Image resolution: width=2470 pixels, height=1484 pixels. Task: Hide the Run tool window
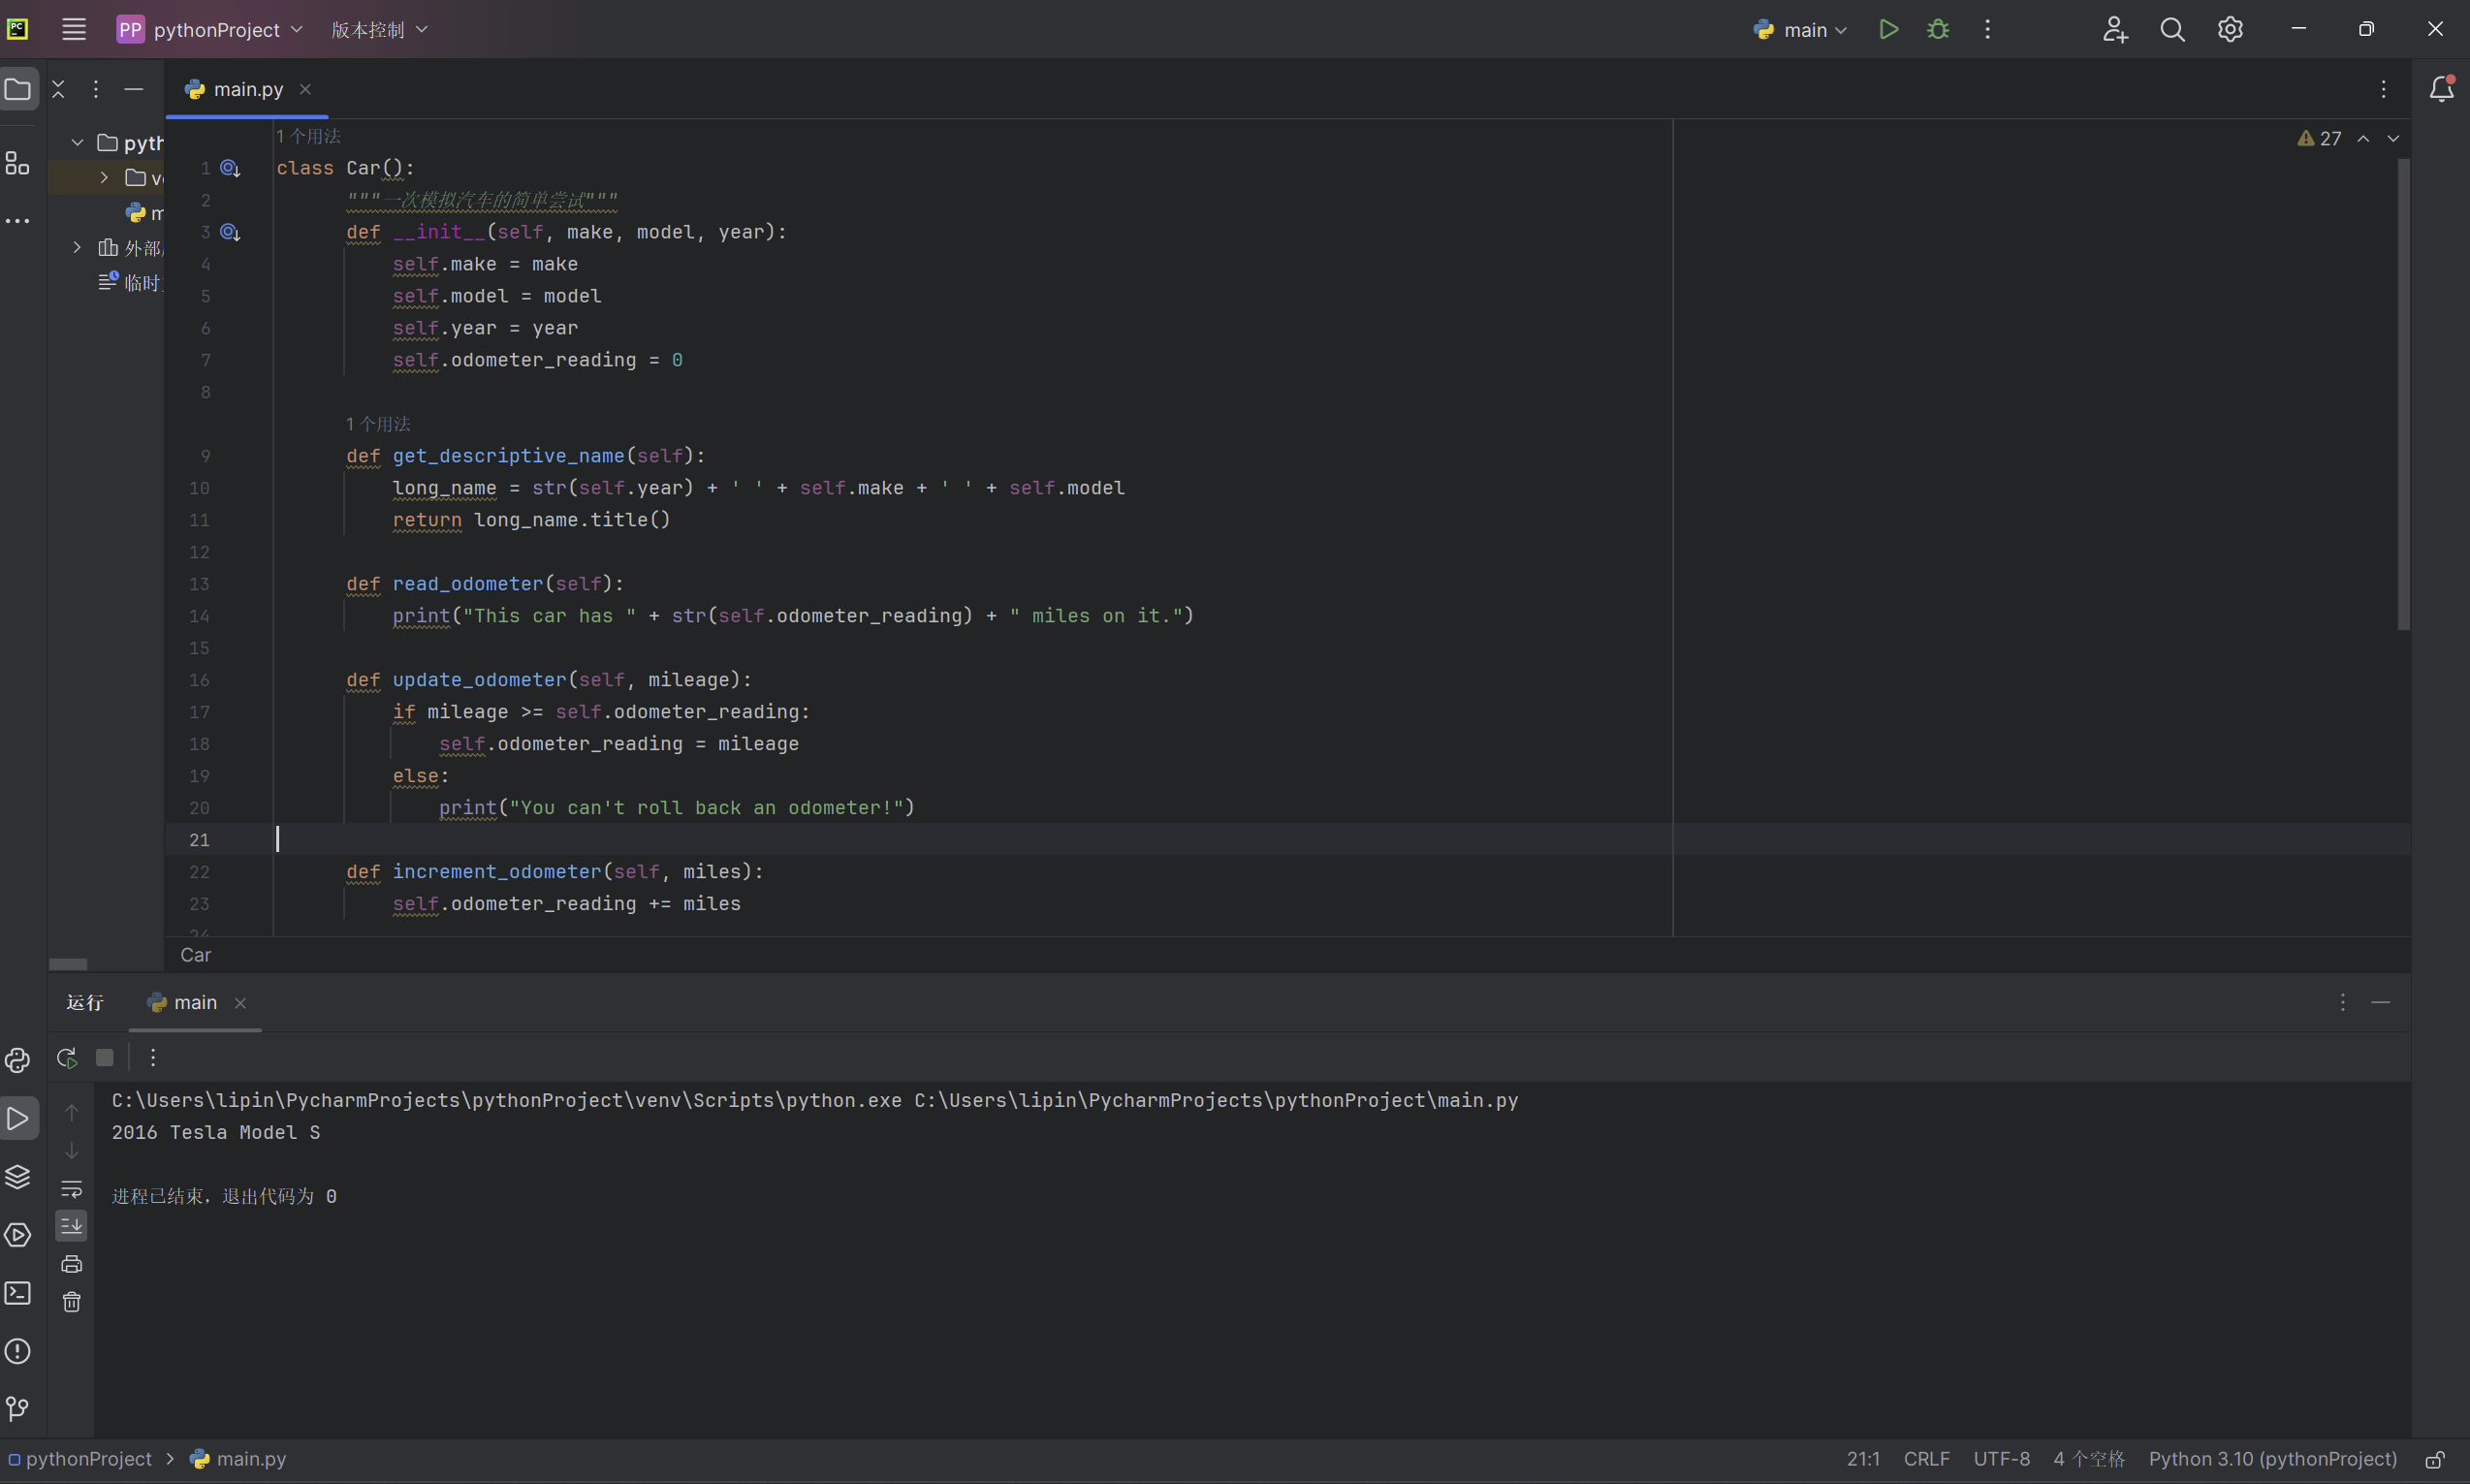[x=2380, y=1002]
